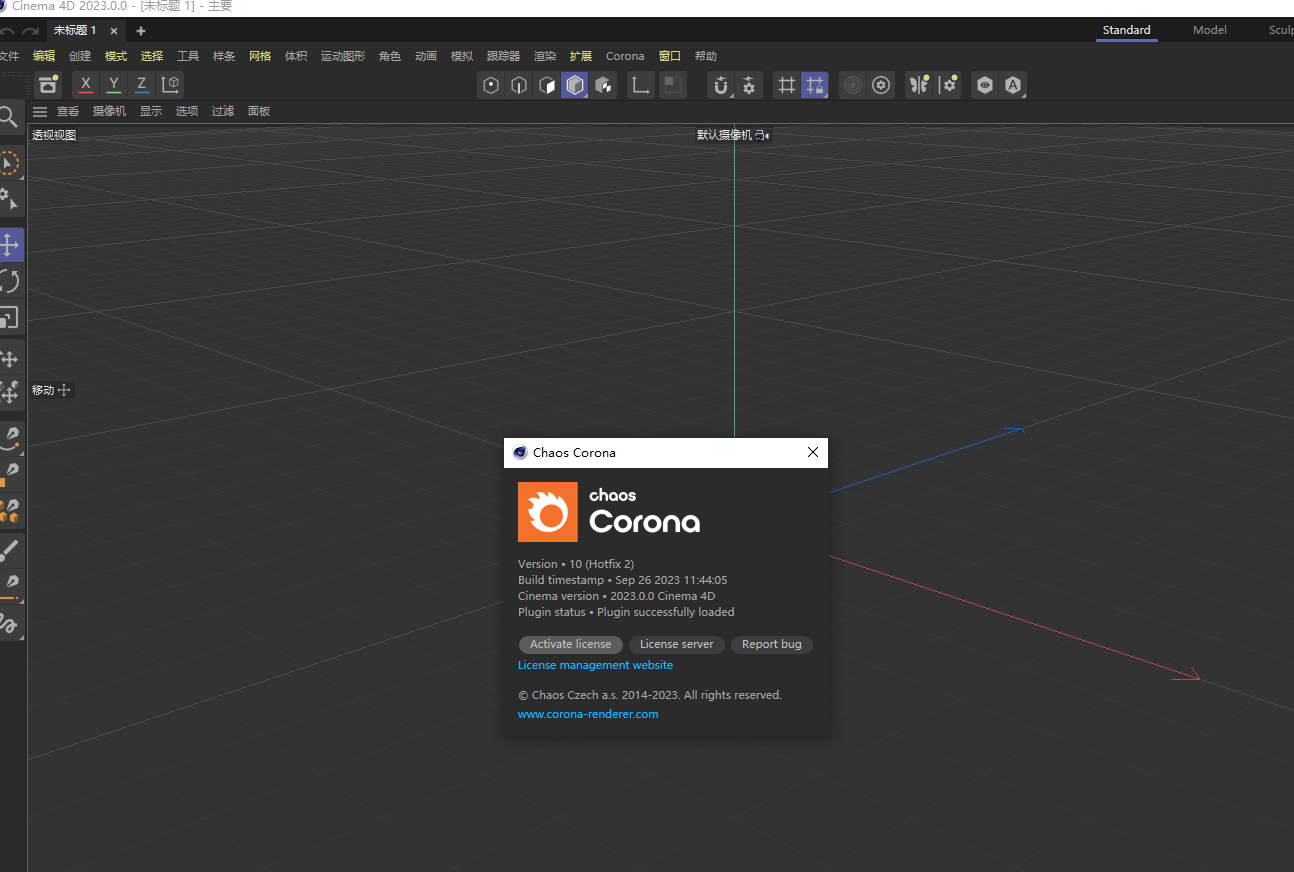Close the Chaos Corona dialog
The width and height of the screenshot is (1294, 872).
pyautogui.click(x=813, y=453)
